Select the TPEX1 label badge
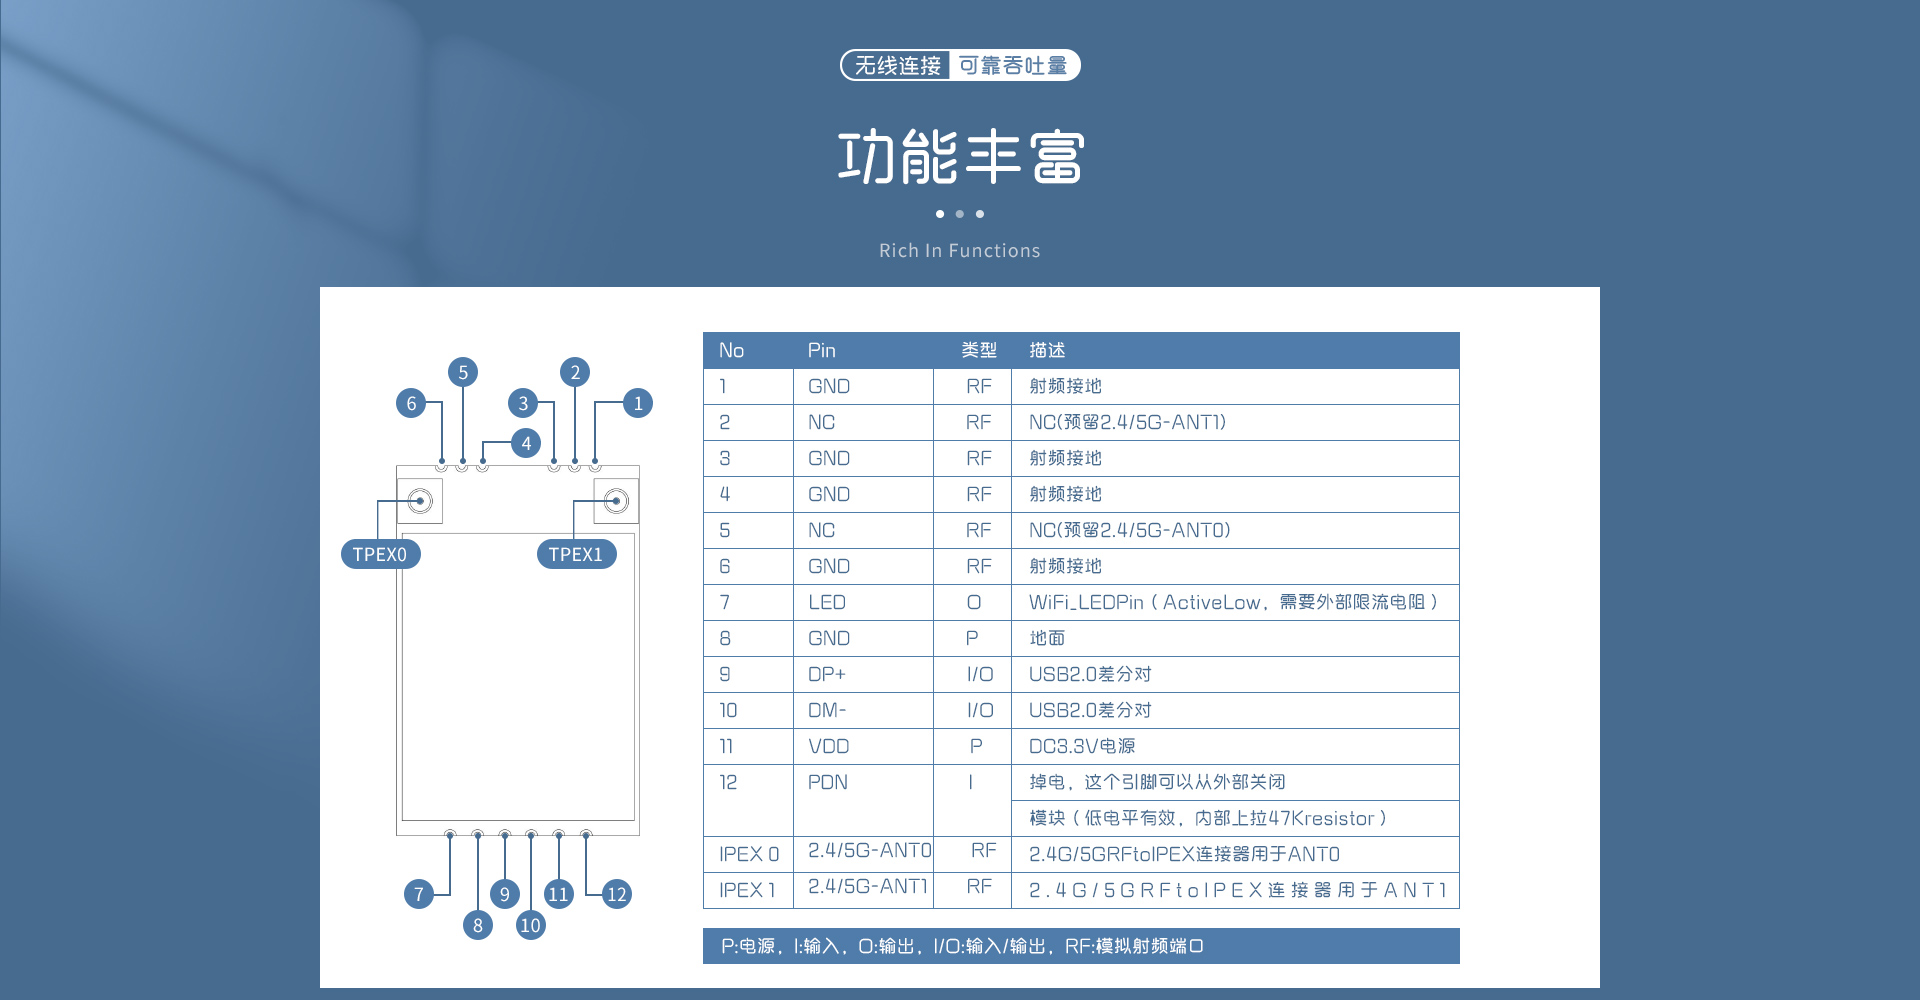Viewport: 1920px width, 1000px height. [x=576, y=554]
